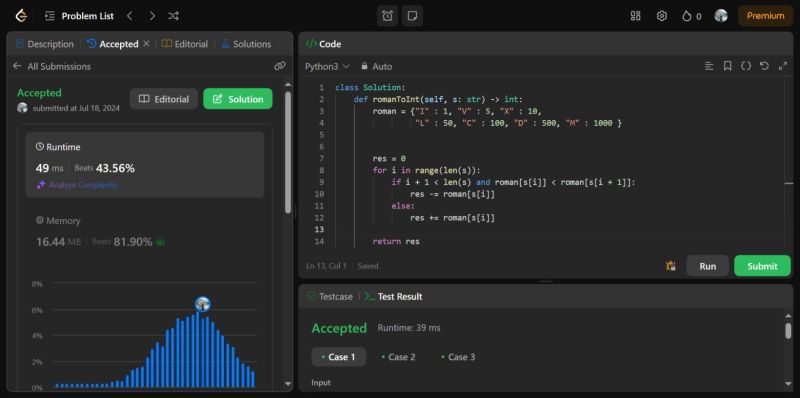
Task: Click the debugger icon beside Run
Action: click(x=671, y=265)
